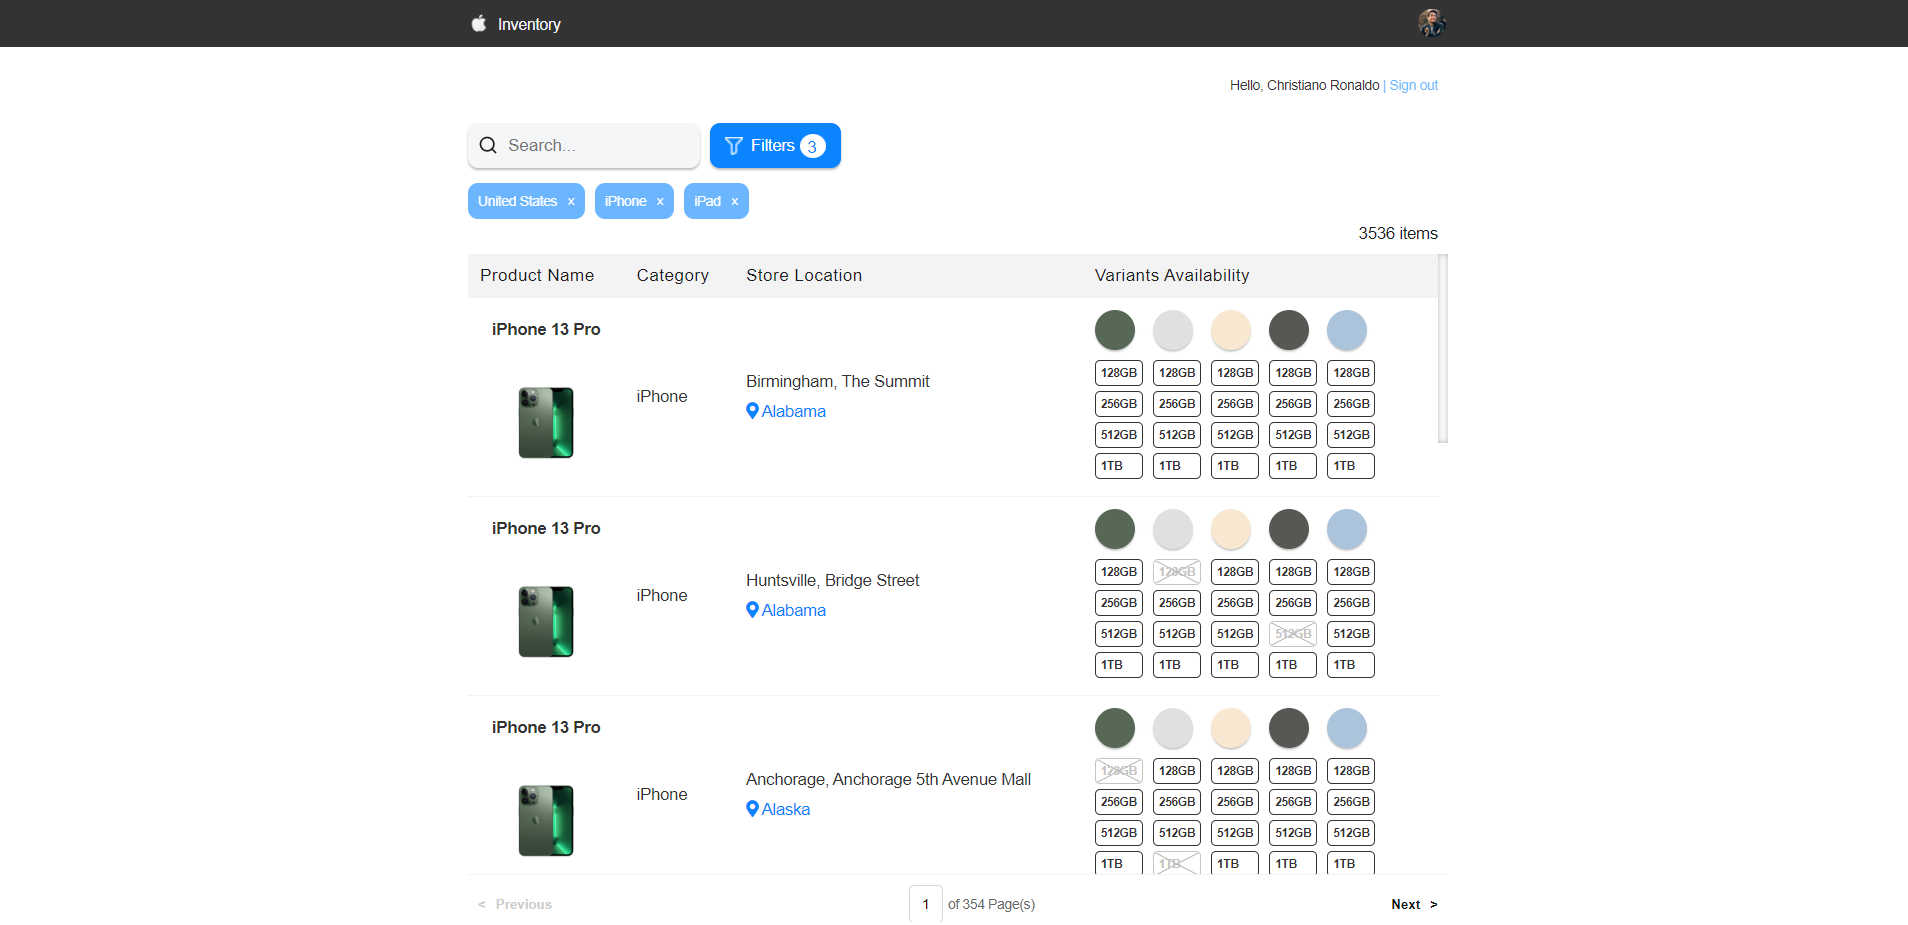Select blue color swatch in Huntsville row
This screenshot has height=925, width=1908.
click(1347, 529)
